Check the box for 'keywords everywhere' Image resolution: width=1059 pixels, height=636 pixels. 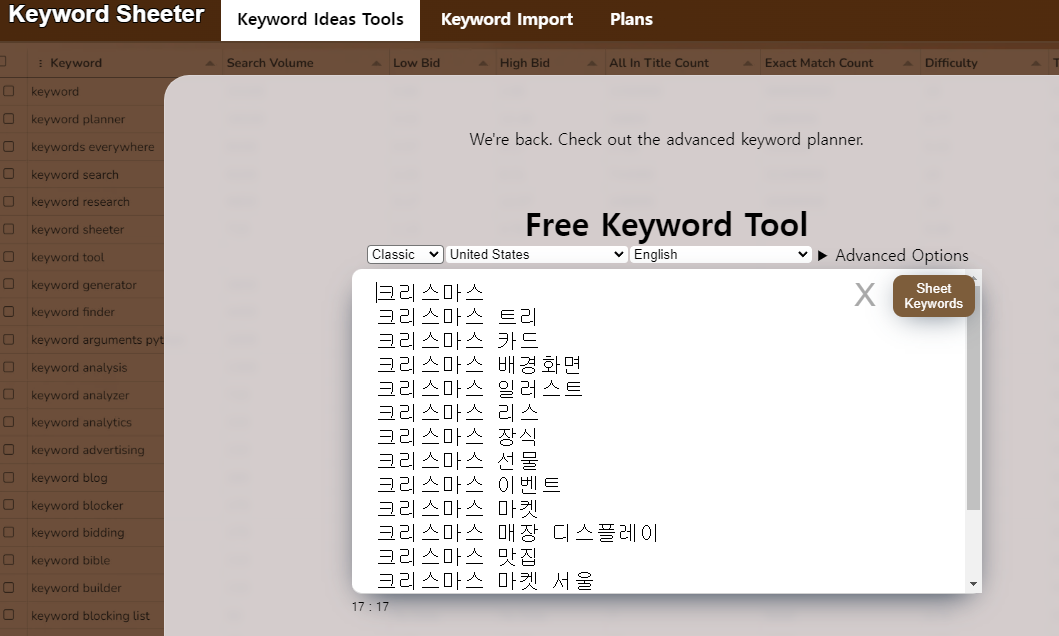[8, 146]
